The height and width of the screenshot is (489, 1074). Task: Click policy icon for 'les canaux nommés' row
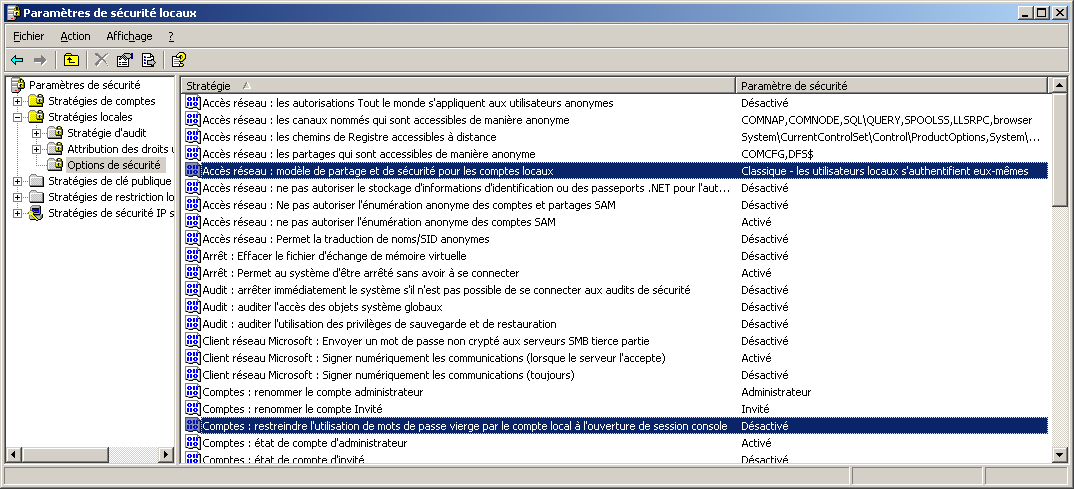tap(192, 121)
